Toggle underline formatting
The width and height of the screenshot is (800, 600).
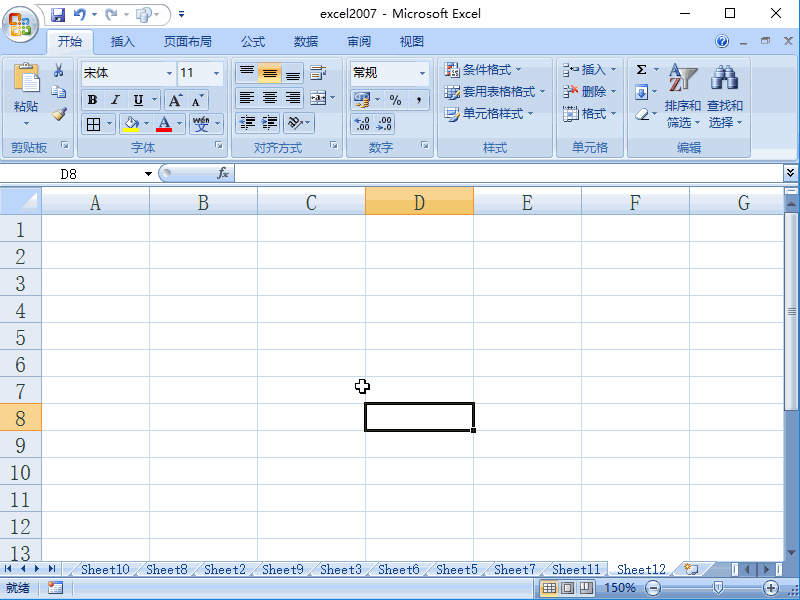pyautogui.click(x=138, y=100)
